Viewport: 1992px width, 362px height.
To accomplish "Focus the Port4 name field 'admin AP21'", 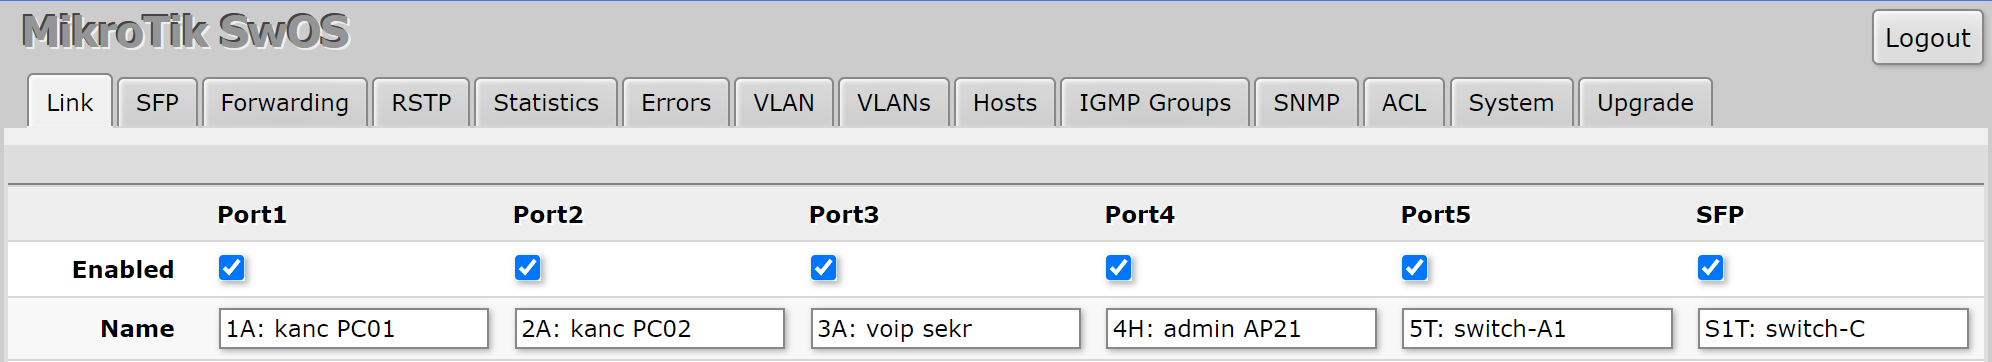I will pyautogui.click(x=1241, y=328).
